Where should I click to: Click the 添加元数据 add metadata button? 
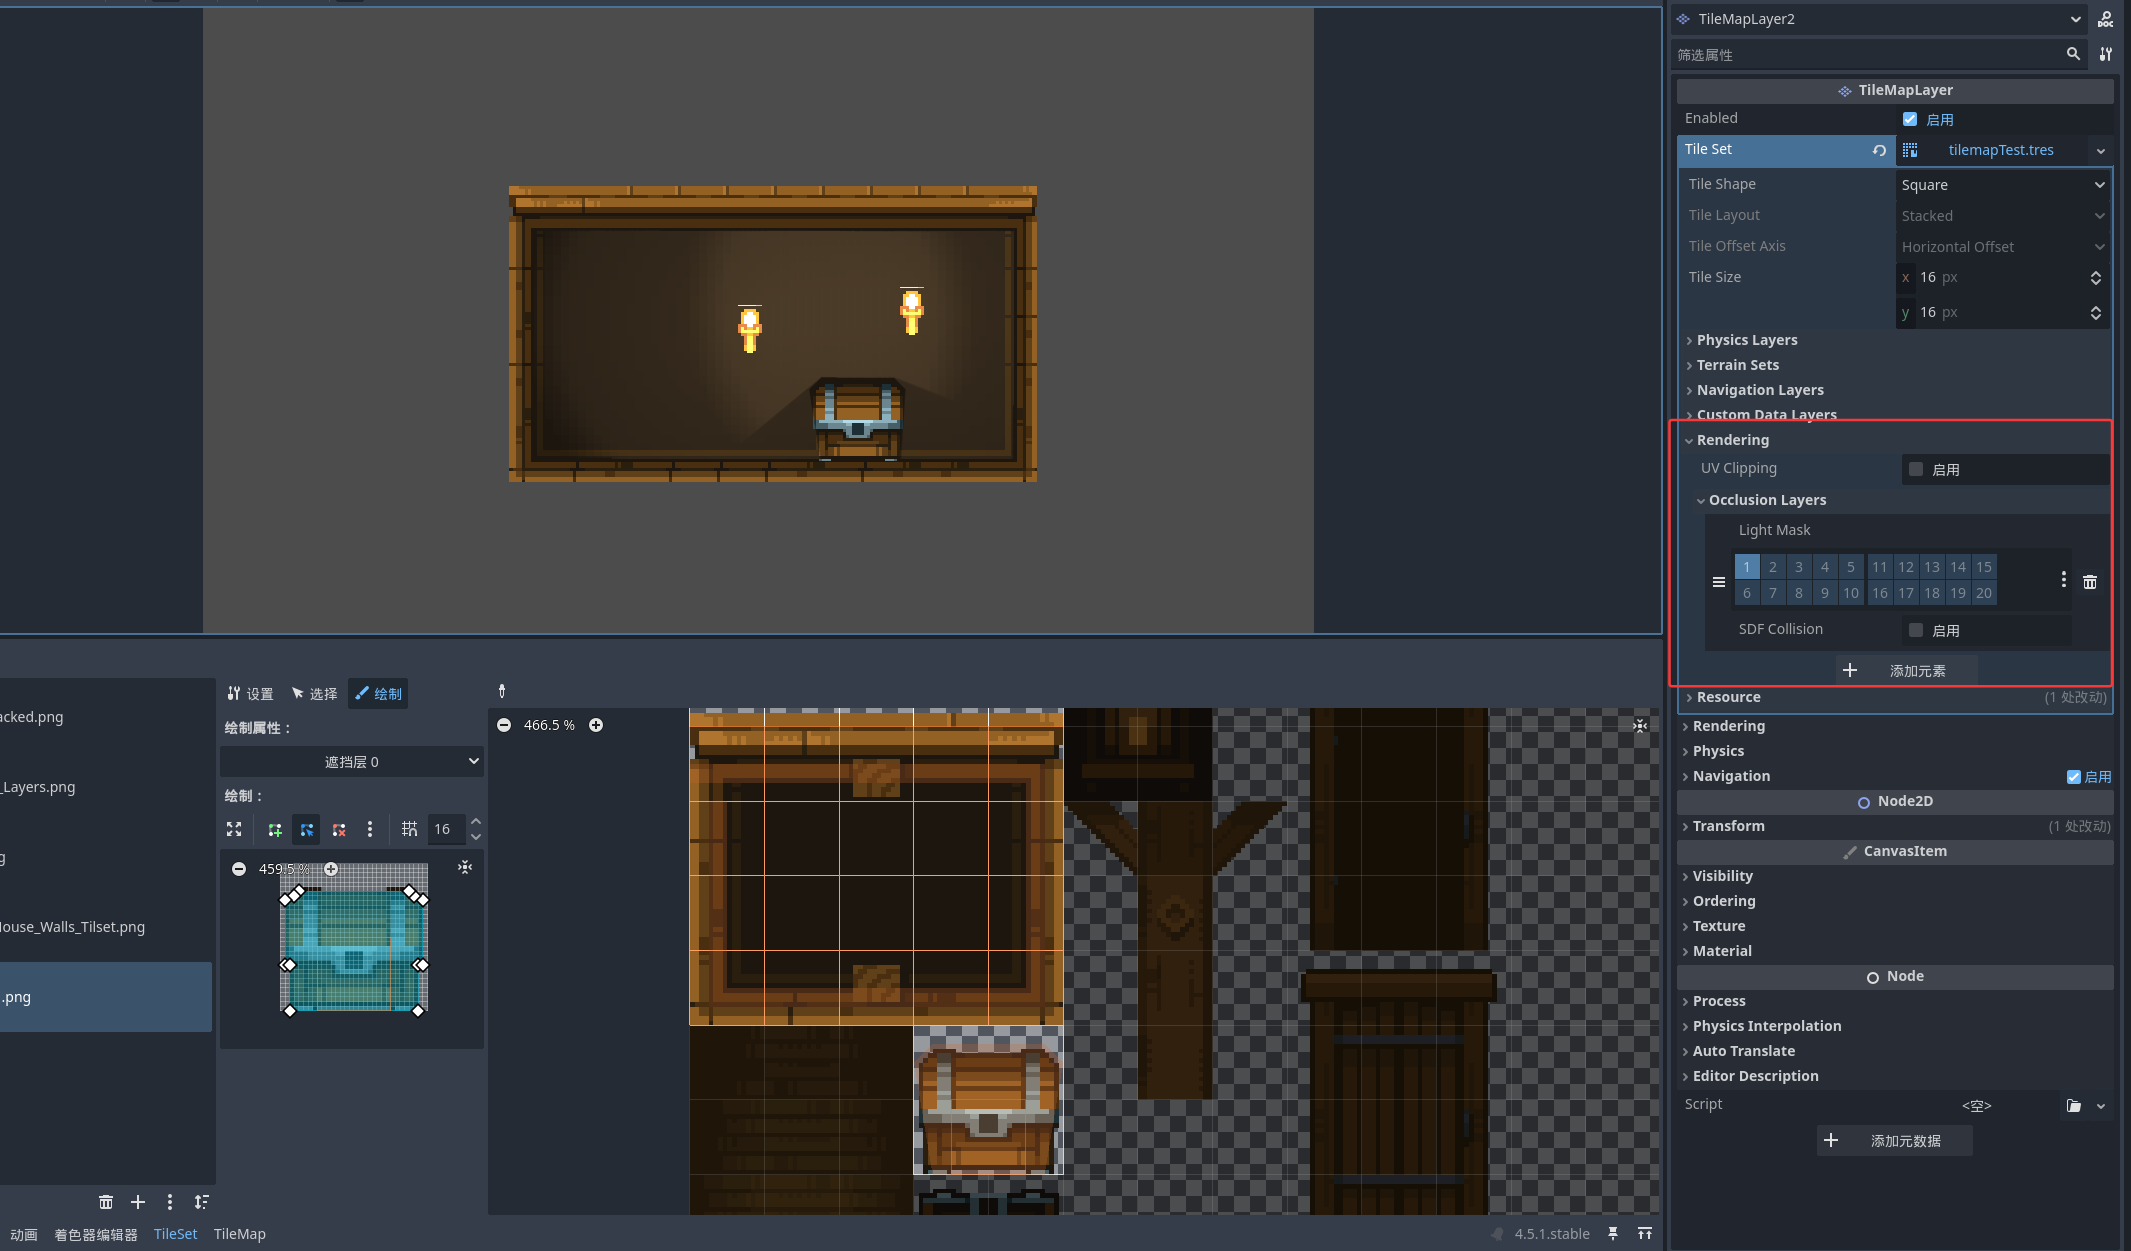1894,1140
